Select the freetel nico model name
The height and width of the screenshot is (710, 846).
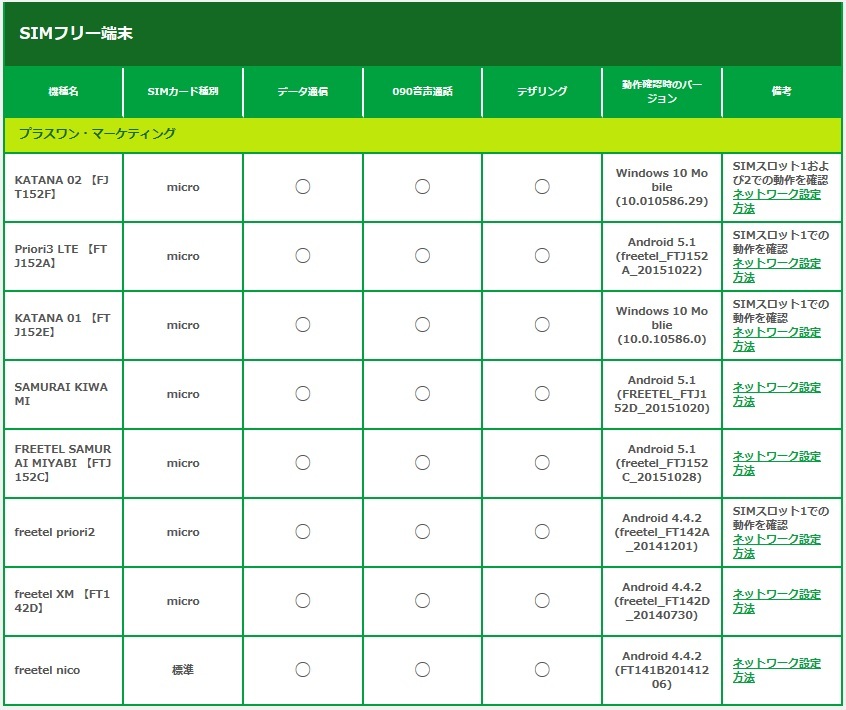[x=47, y=671]
